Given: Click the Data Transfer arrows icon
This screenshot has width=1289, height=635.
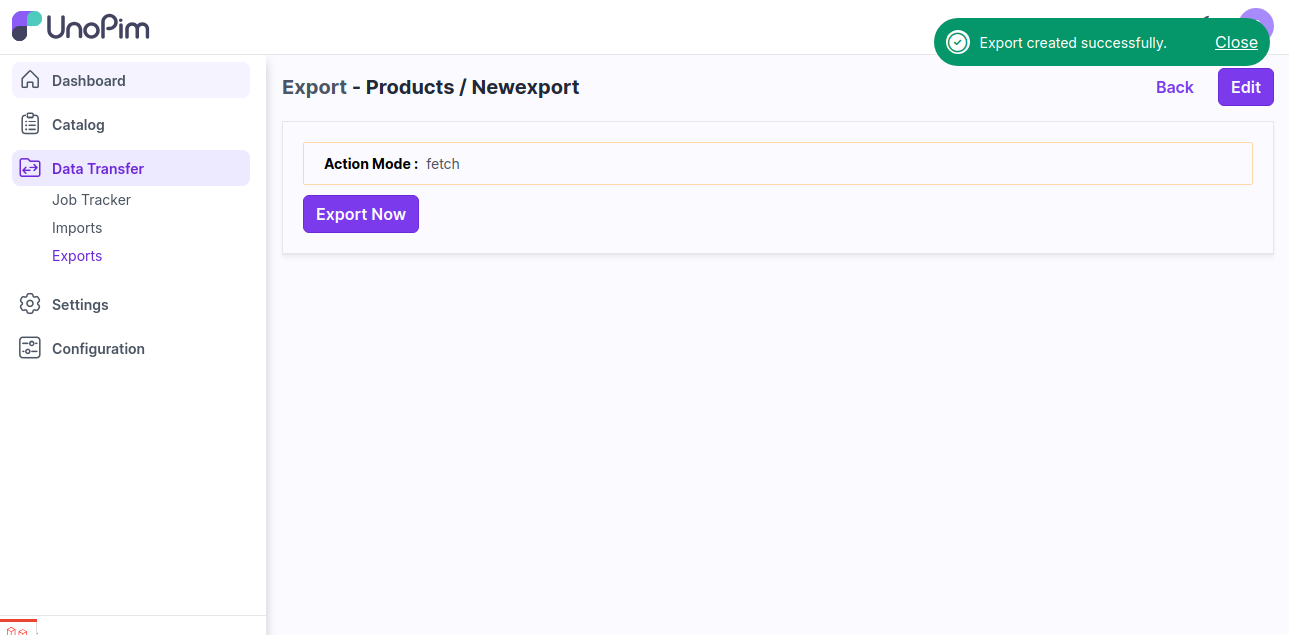Looking at the screenshot, I should point(30,168).
